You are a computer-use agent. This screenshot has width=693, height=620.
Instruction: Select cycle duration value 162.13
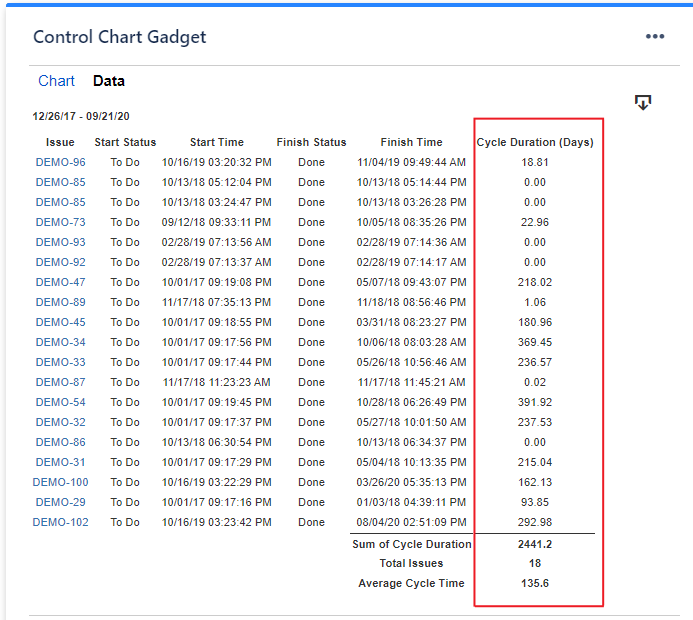535,482
